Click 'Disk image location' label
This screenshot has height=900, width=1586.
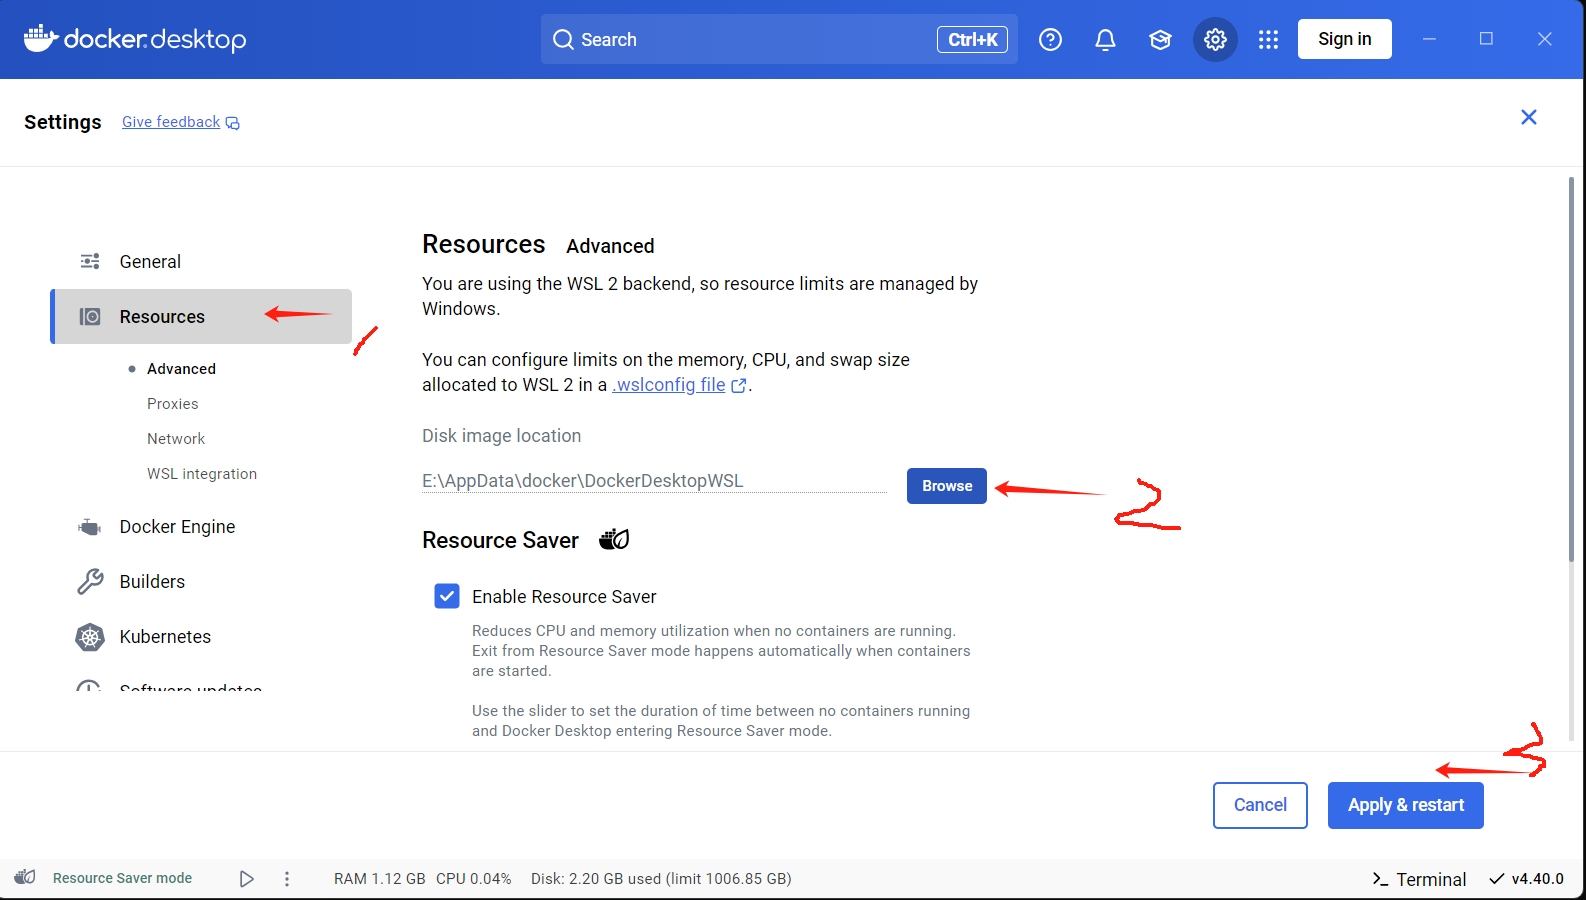[x=501, y=436]
